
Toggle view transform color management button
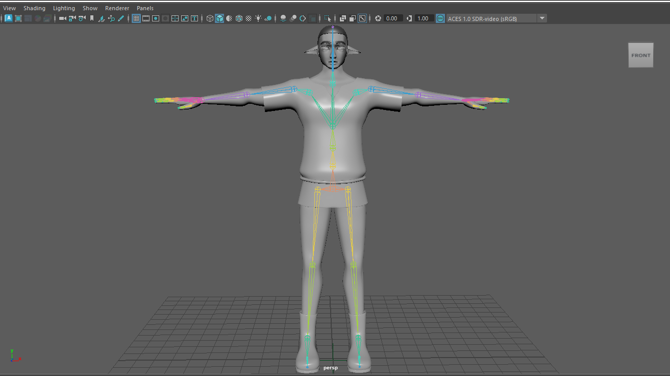coord(440,18)
